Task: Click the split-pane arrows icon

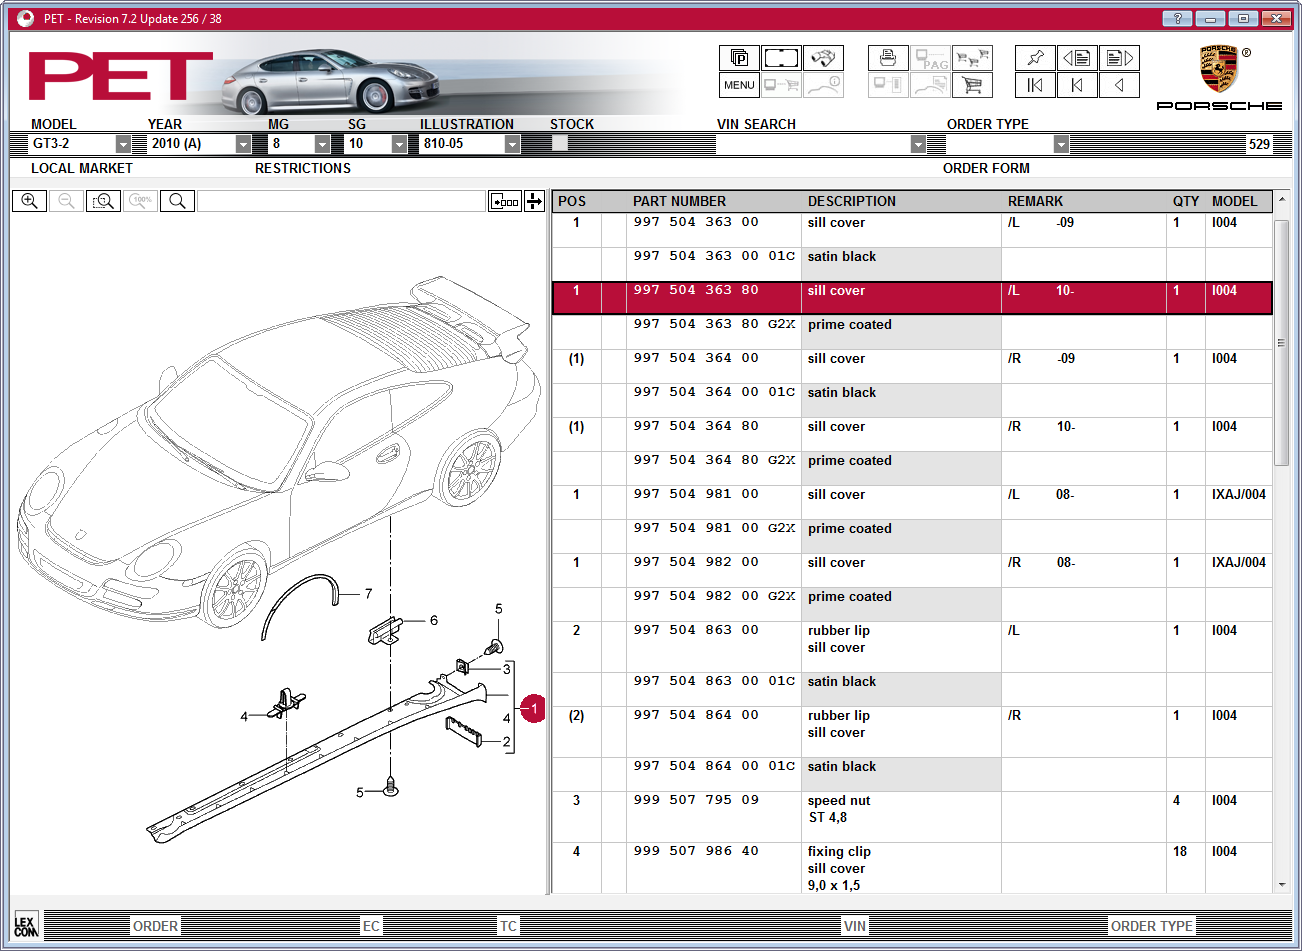Action: click(534, 201)
